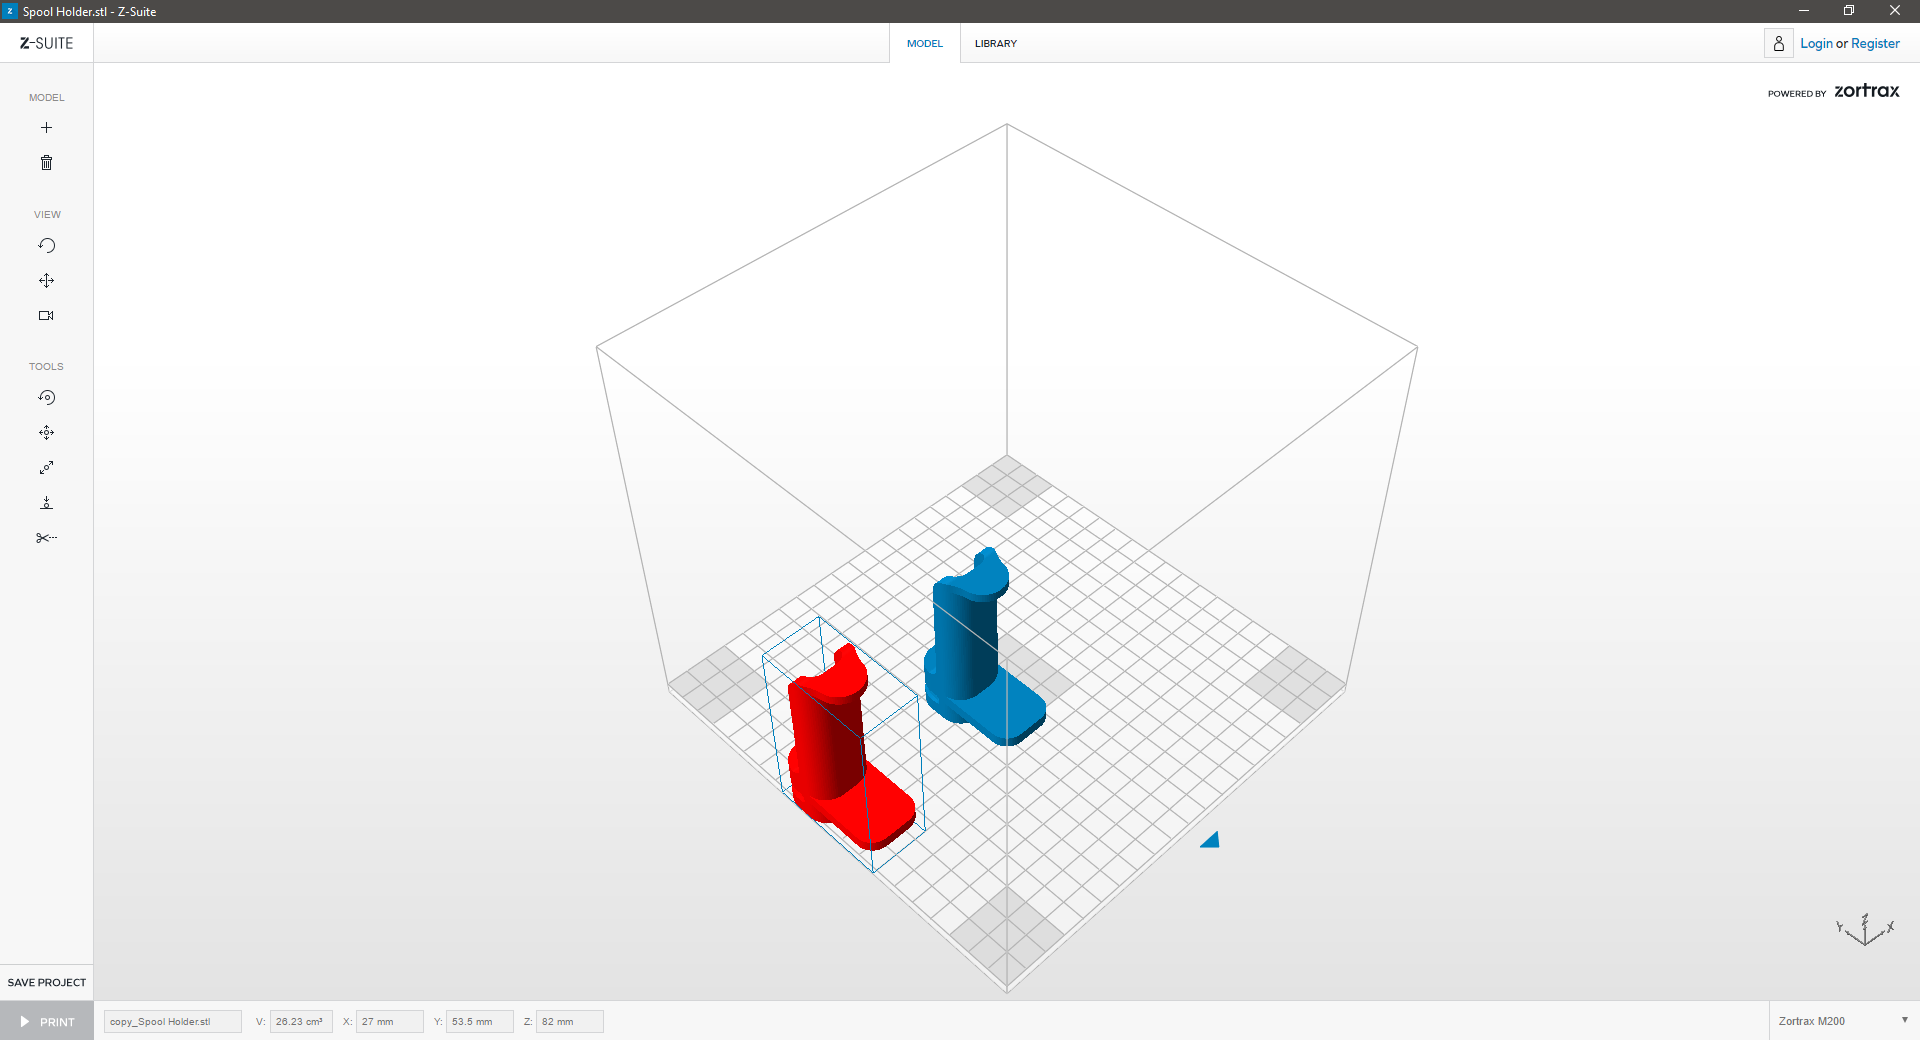1920x1040 pixels.
Task: Open the Zortrax M200 printer dropdown
Action: coord(1842,1021)
